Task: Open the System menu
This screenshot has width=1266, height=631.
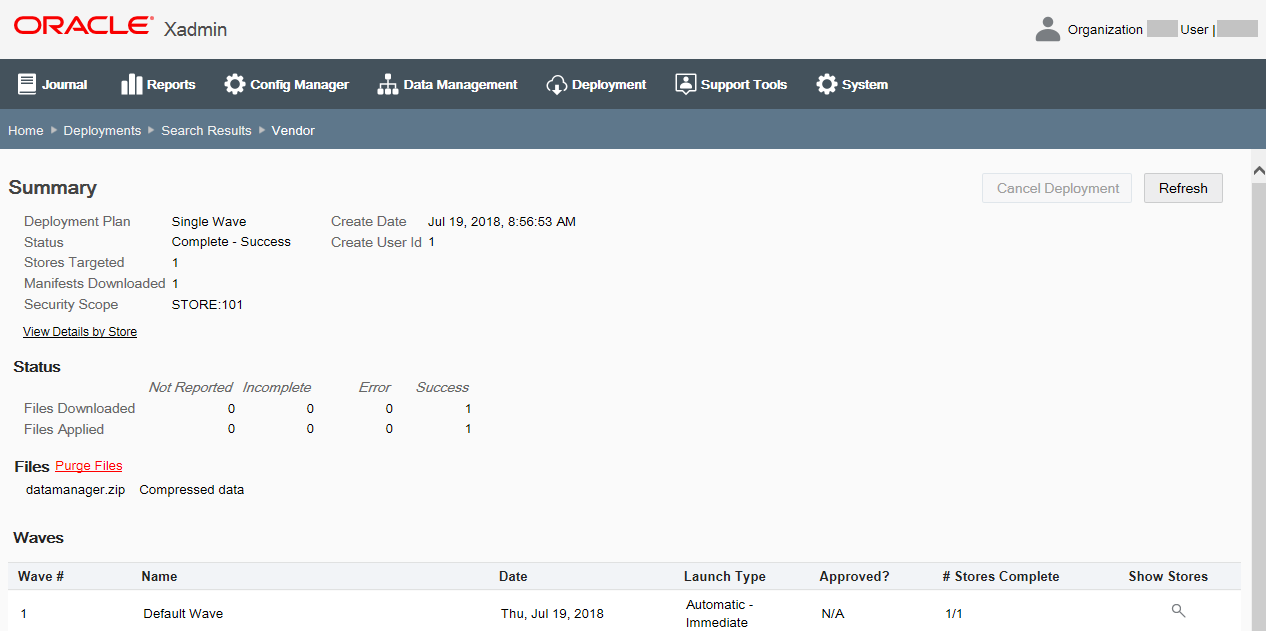Action: [x=851, y=84]
